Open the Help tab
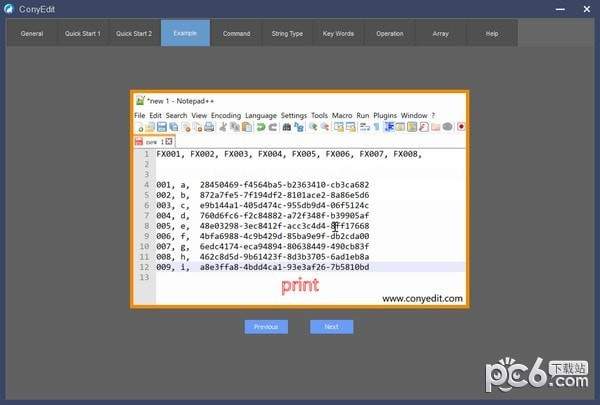Image resolution: width=600 pixels, height=405 pixels. click(492, 33)
